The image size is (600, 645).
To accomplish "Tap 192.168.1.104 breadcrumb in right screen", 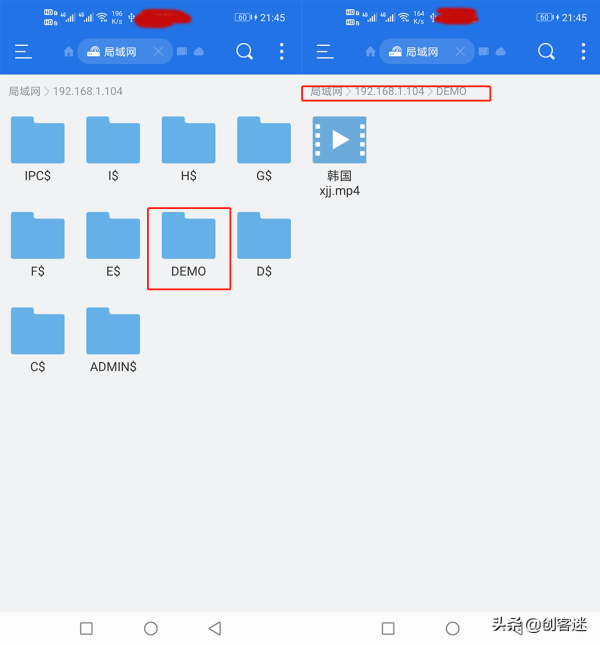I will tap(389, 91).
